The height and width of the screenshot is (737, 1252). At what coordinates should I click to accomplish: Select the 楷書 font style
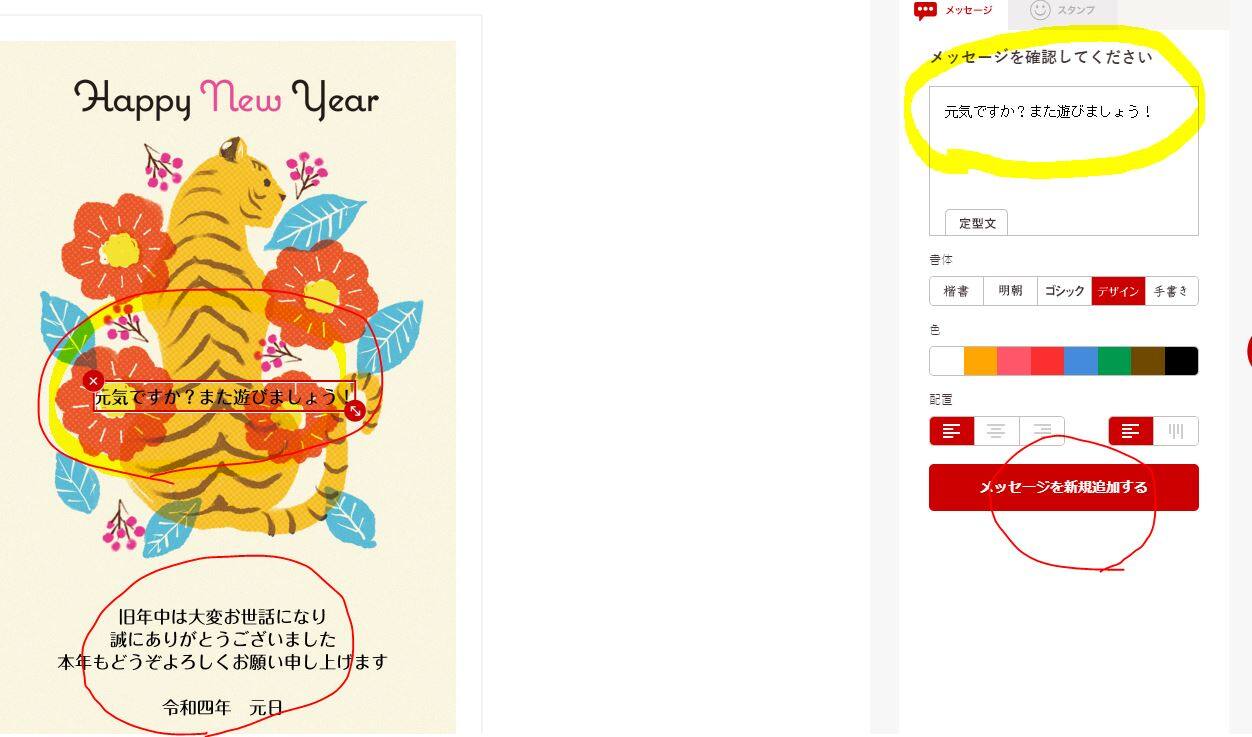tap(956, 291)
